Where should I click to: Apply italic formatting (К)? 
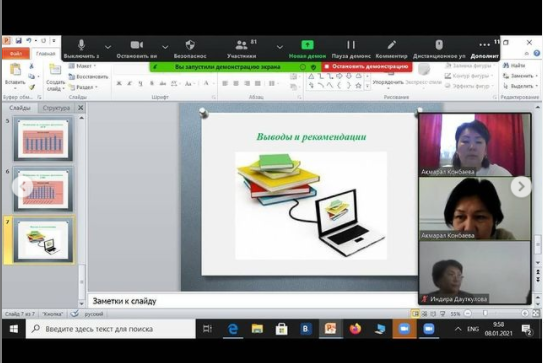pyautogui.click(x=129, y=83)
